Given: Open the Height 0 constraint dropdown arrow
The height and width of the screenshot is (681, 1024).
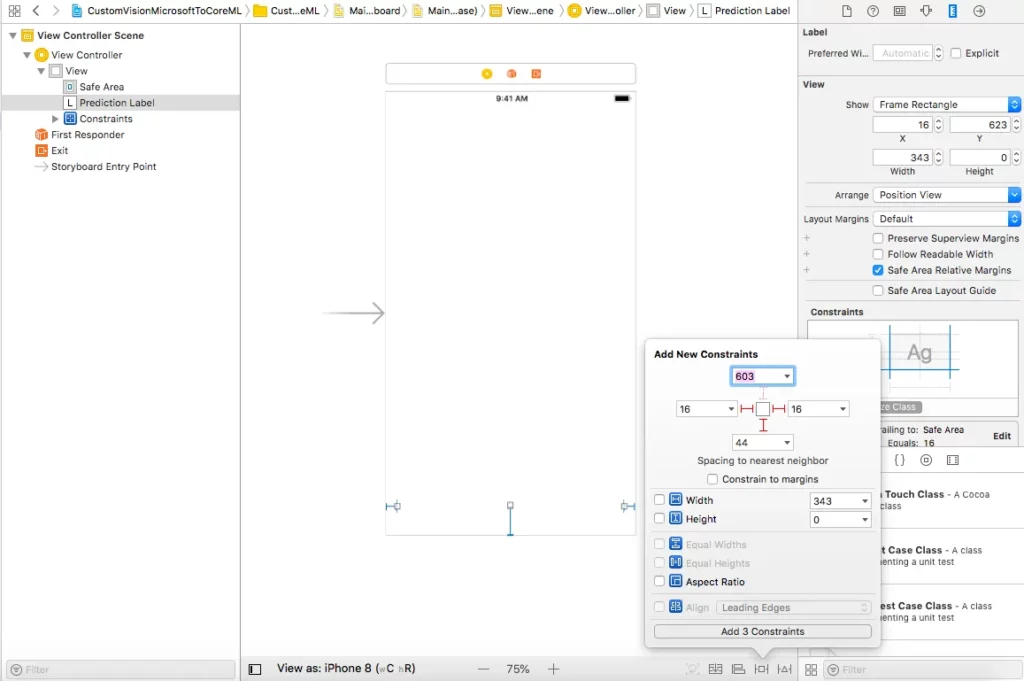Looking at the screenshot, I should point(865,520).
